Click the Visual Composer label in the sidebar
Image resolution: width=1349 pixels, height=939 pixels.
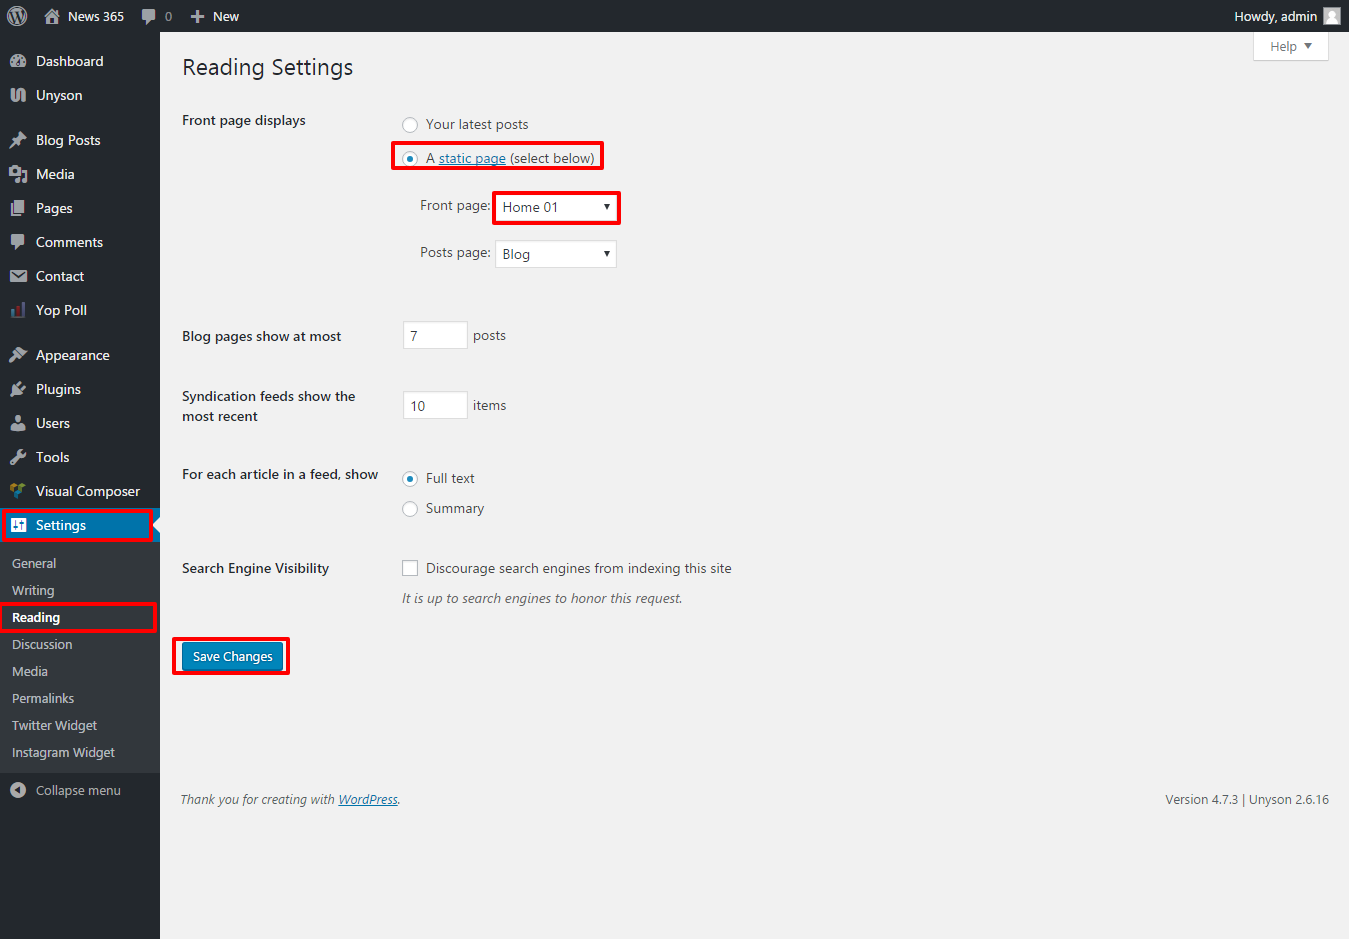tap(88, 491)
